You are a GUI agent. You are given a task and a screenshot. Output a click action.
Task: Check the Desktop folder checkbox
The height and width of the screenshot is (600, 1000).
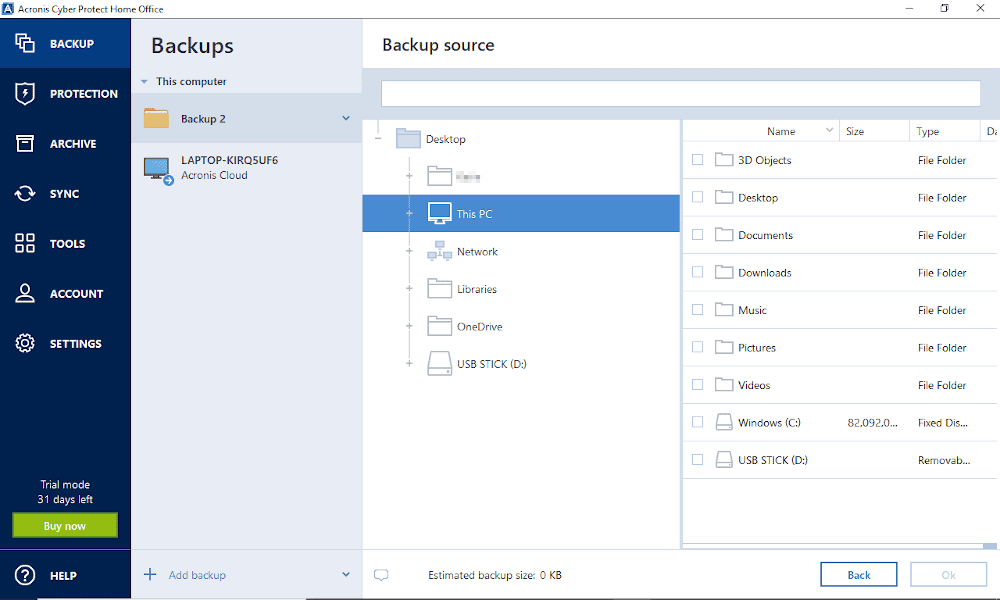[698, 197]
